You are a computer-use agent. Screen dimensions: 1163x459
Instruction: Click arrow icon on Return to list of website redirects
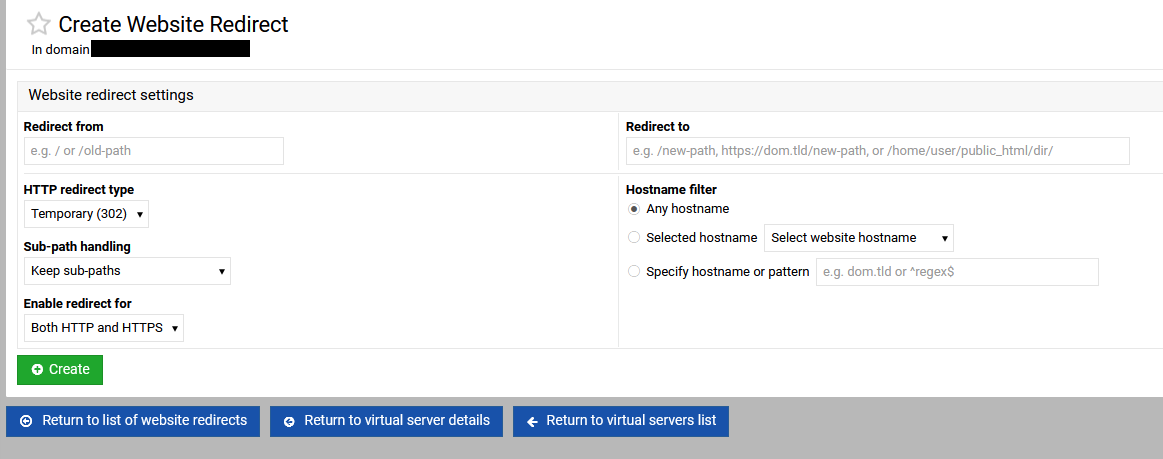pyautogui.click(x=26, y=421)
